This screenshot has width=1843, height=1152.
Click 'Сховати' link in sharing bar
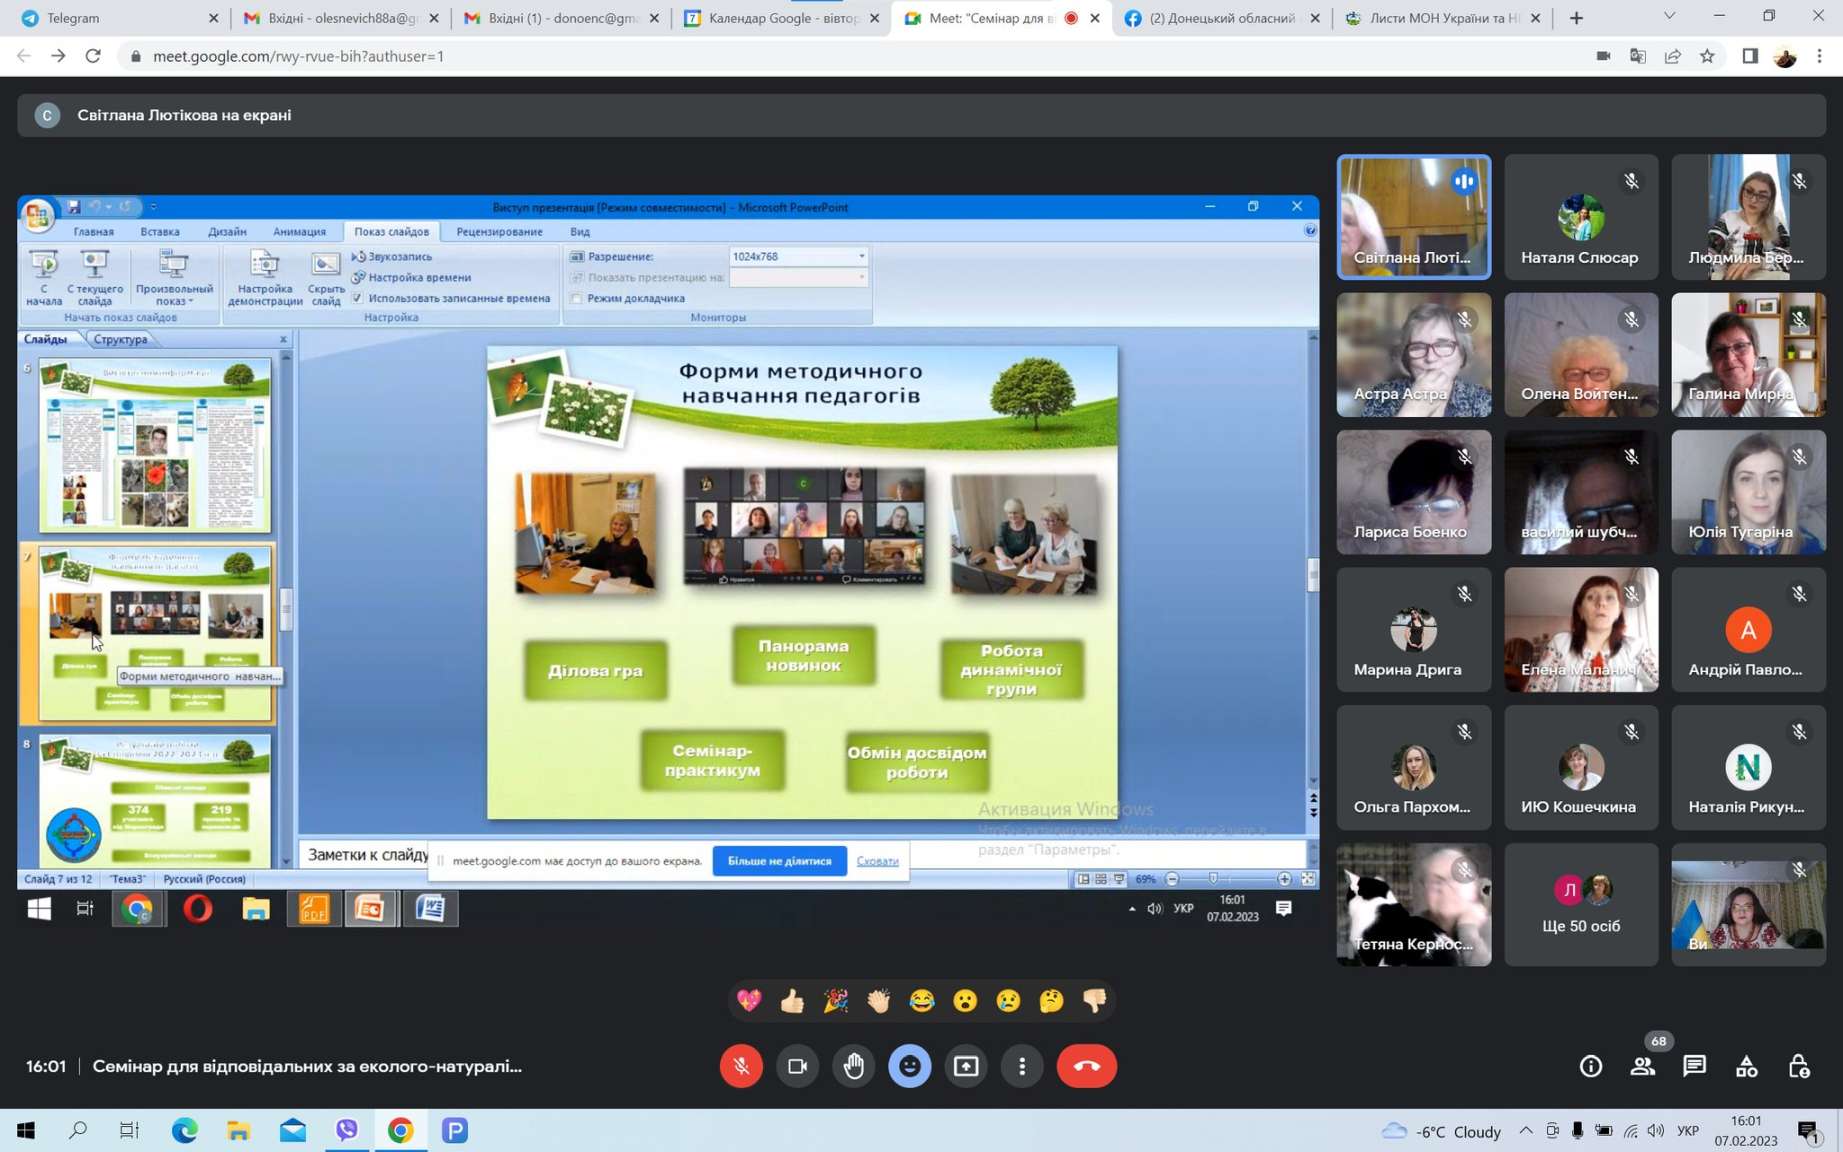point(877,861)
